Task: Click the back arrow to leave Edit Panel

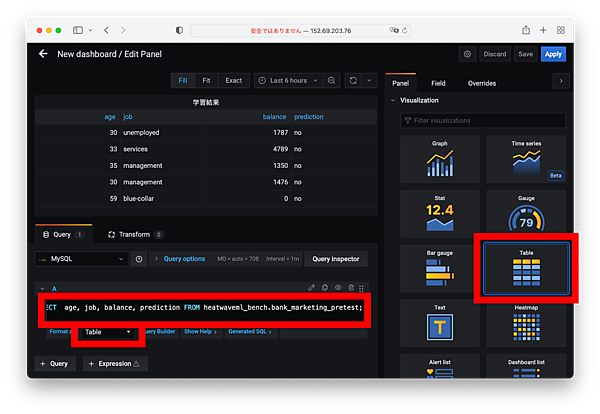Action: coord(43,54)
